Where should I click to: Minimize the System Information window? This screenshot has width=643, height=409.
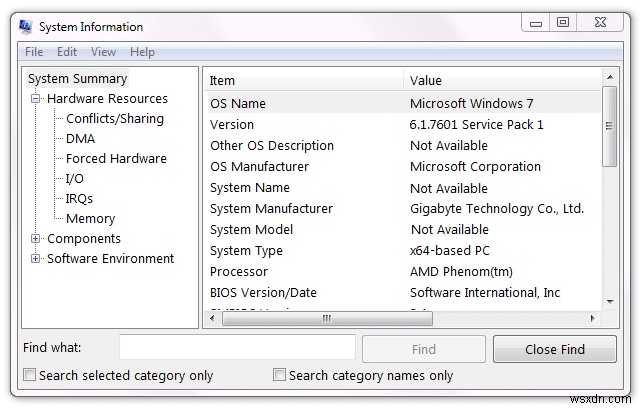(536, 23)
